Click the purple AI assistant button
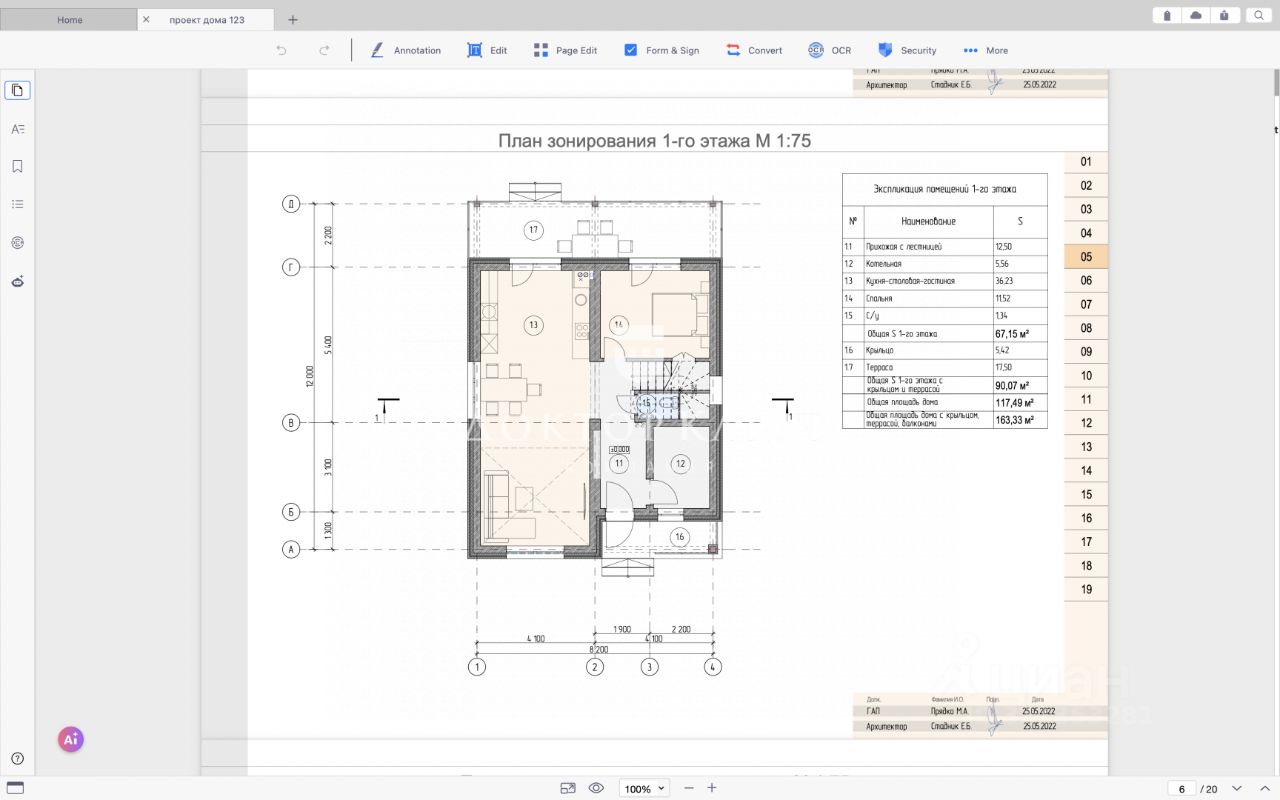This screenshot has width=1280, height=800. pos(70,740)
